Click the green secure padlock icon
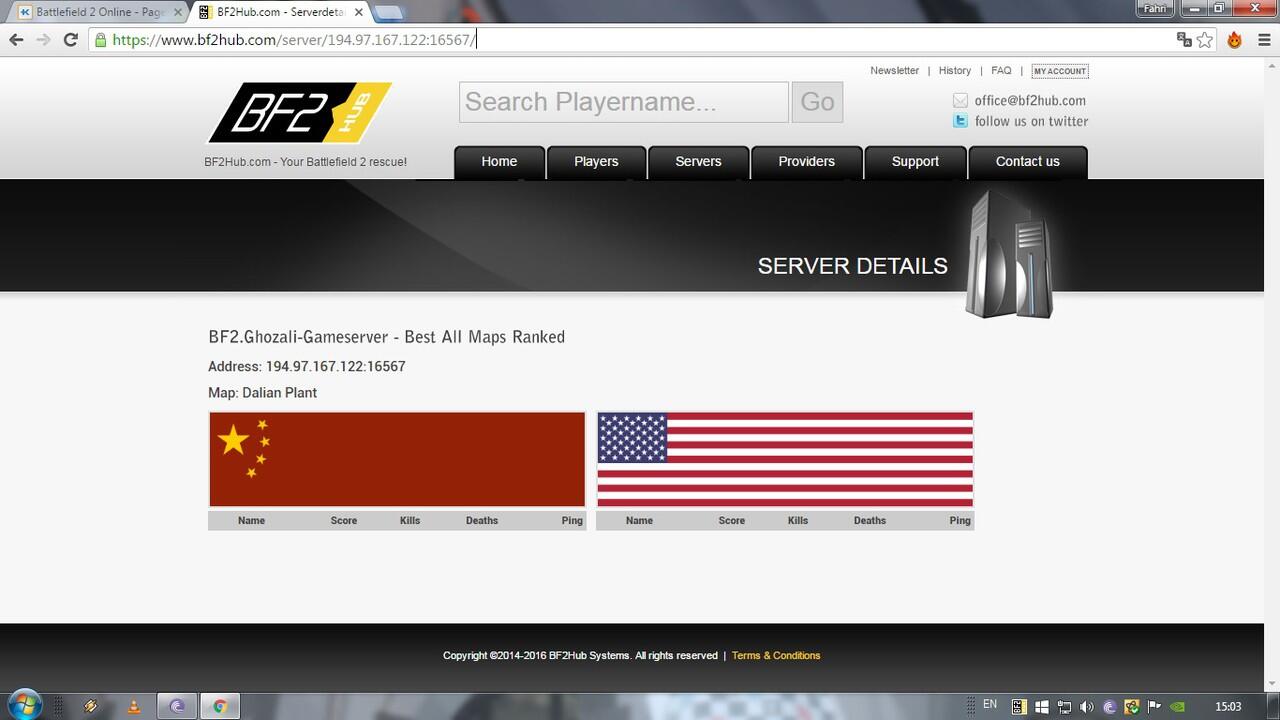The image size is (1280, 720). pyautogui.click(x=99, y=40)
